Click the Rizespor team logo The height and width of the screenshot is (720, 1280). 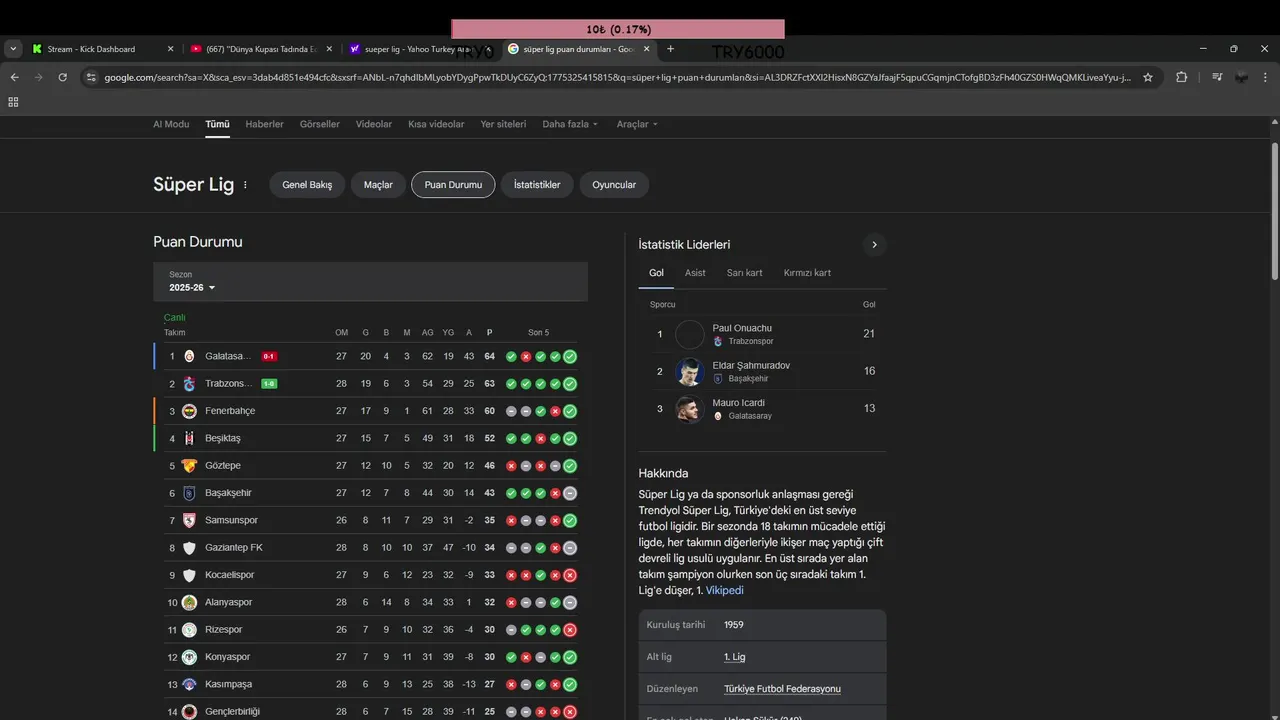pos(189,630)
